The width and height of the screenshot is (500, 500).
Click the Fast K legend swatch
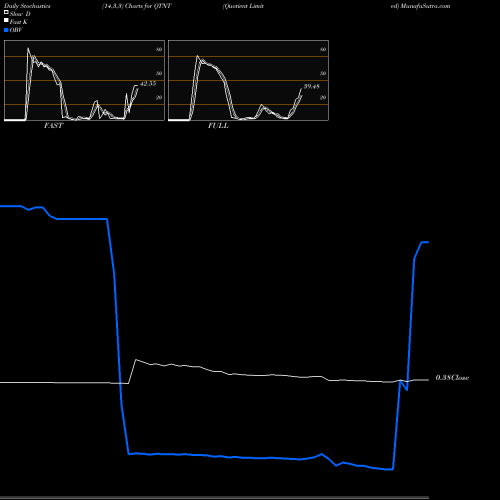click(6, 20)
